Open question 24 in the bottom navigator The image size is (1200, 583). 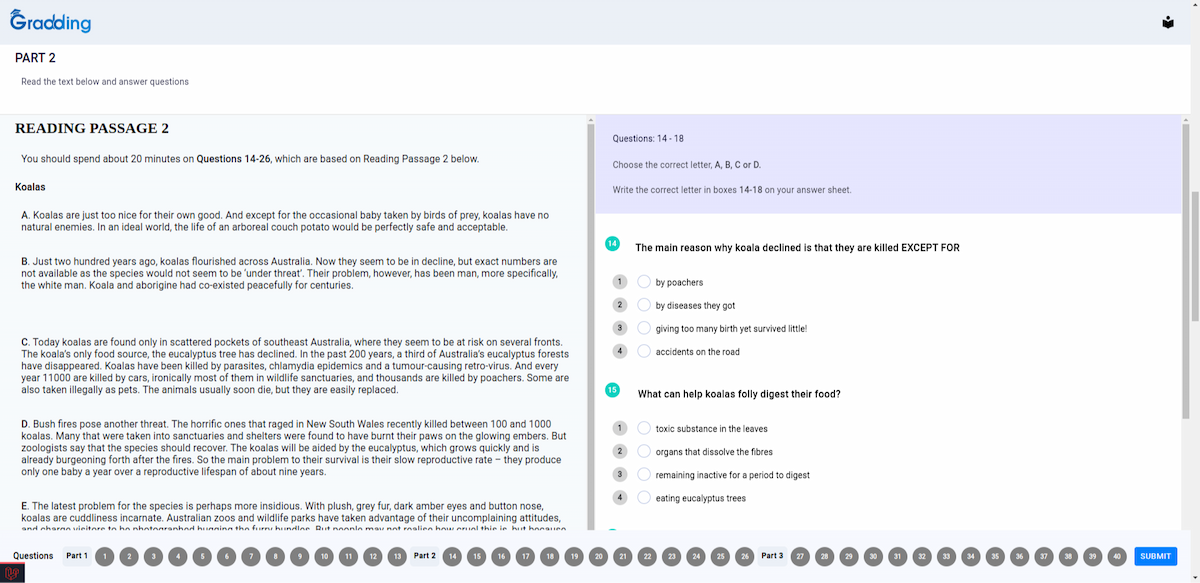[696, 556]
